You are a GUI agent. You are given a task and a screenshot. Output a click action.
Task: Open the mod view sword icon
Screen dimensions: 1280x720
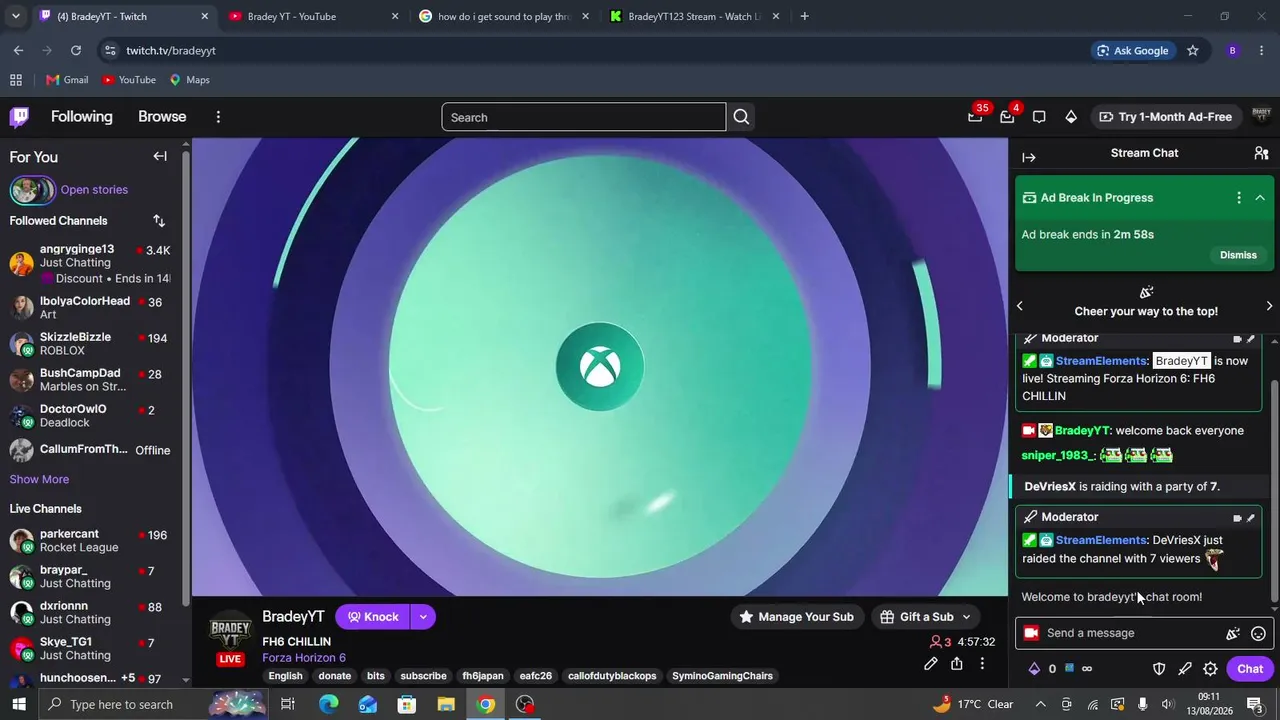(1185, 669)
